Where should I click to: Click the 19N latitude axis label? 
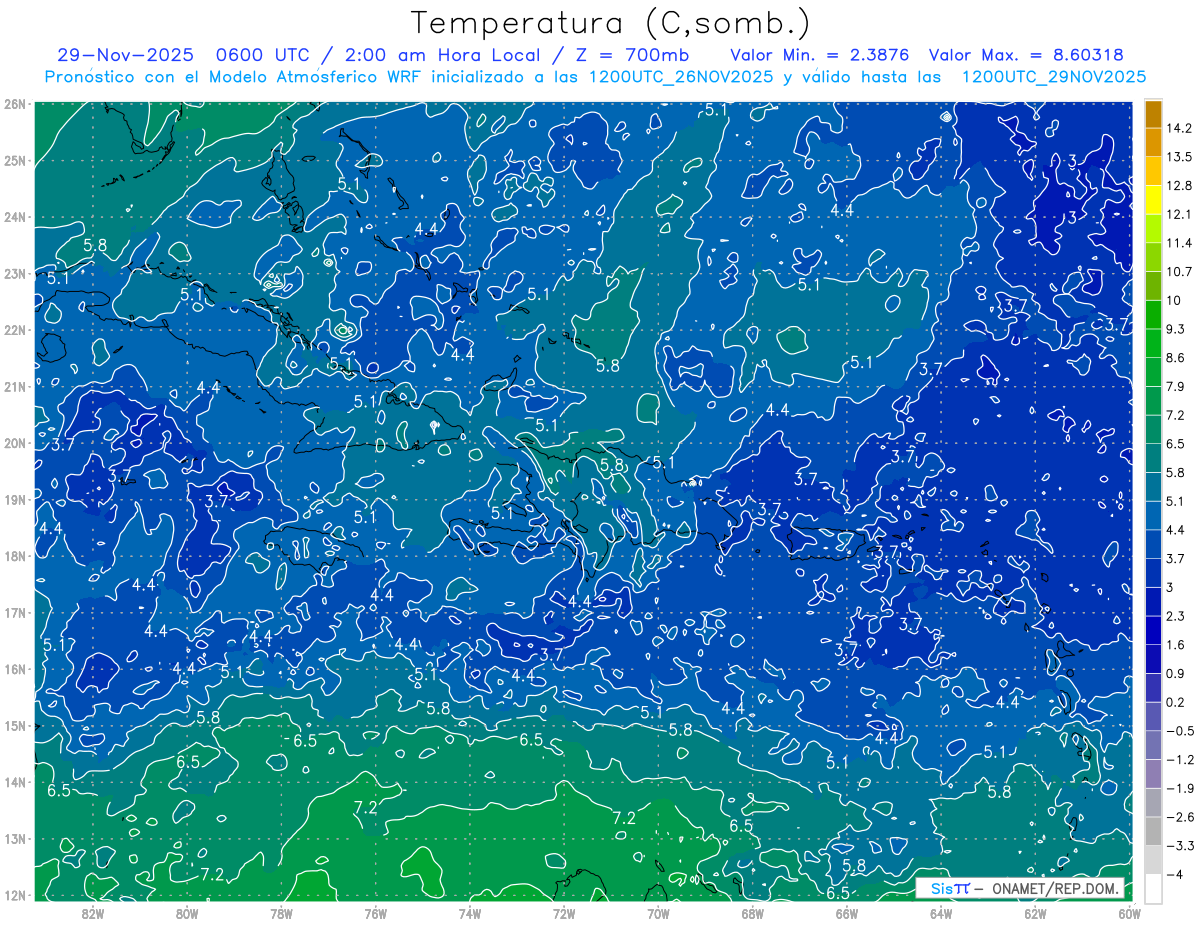click(x=15, y=499)
